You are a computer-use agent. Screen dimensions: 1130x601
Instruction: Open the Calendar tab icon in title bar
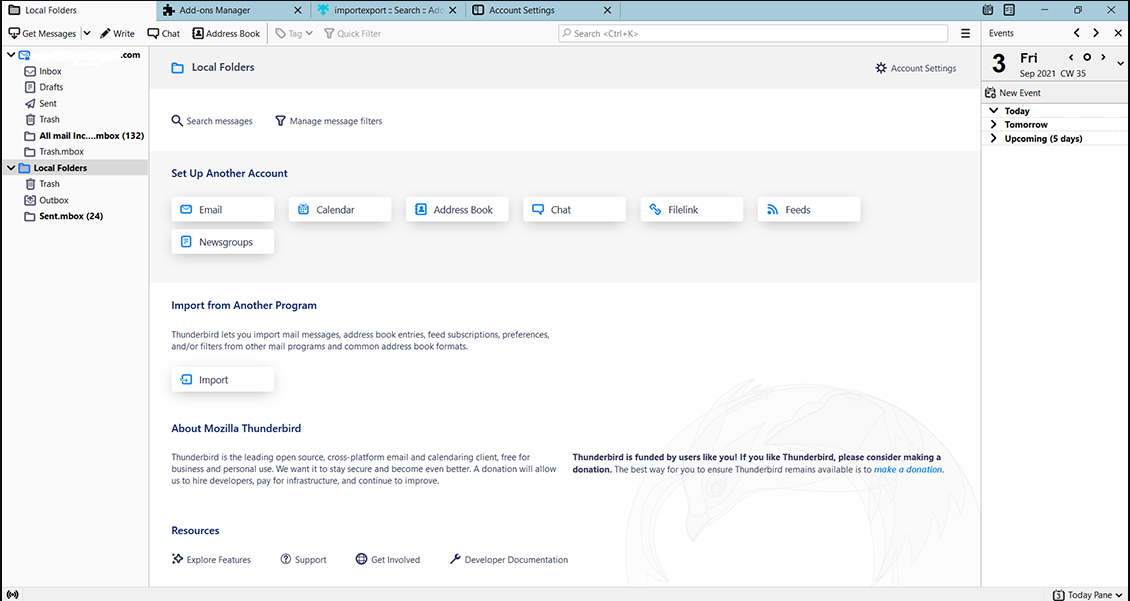click(988, 10)
